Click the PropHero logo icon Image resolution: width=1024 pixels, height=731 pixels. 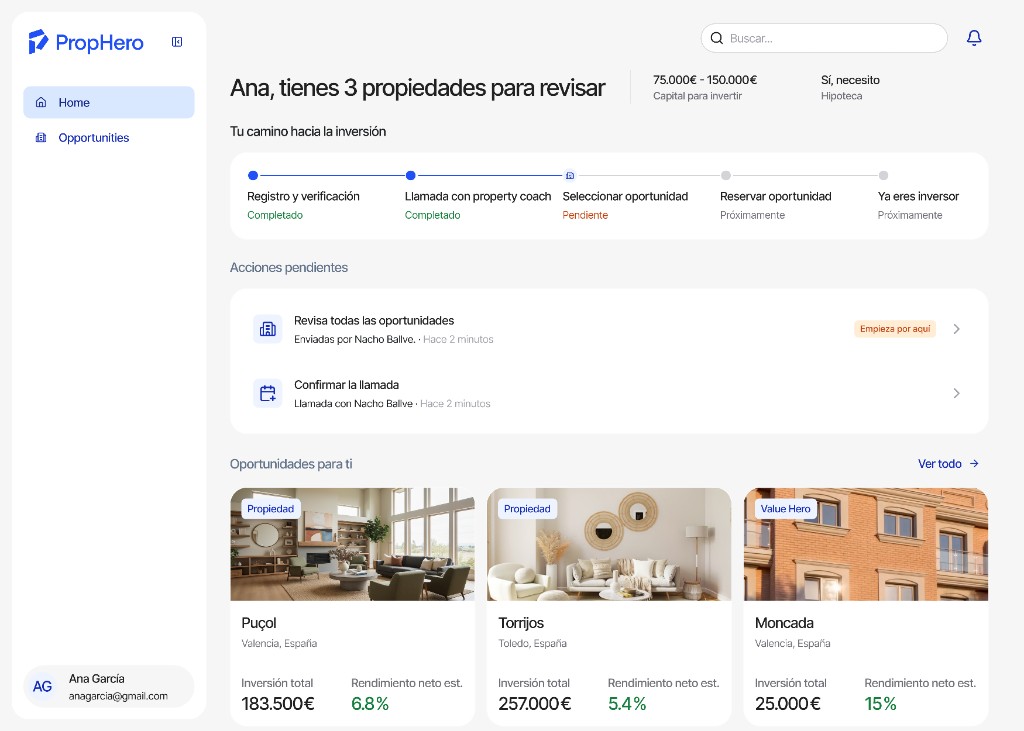click(x=38, y=41)
